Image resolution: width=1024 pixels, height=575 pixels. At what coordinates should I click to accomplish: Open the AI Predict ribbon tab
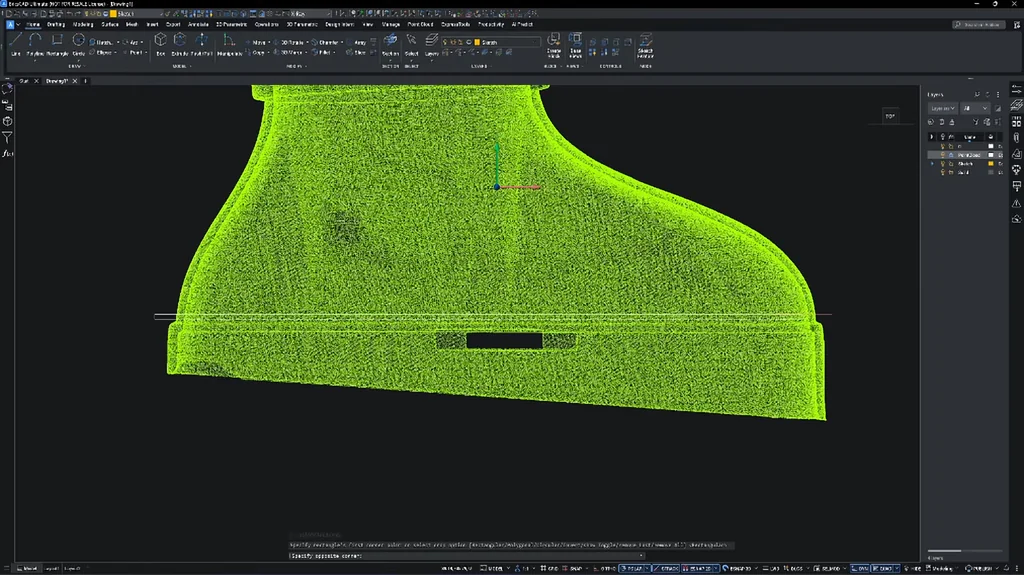tap(522, 24)
